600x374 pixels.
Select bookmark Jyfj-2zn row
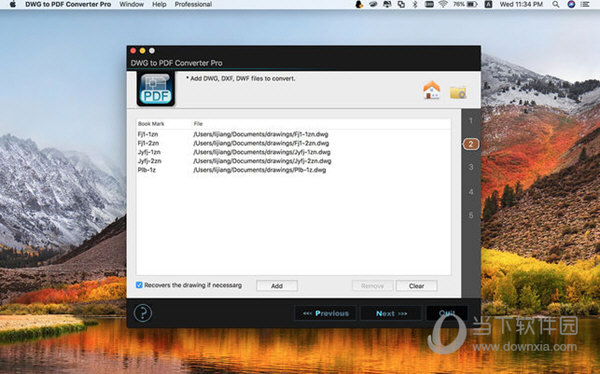(x=149, y=161)
